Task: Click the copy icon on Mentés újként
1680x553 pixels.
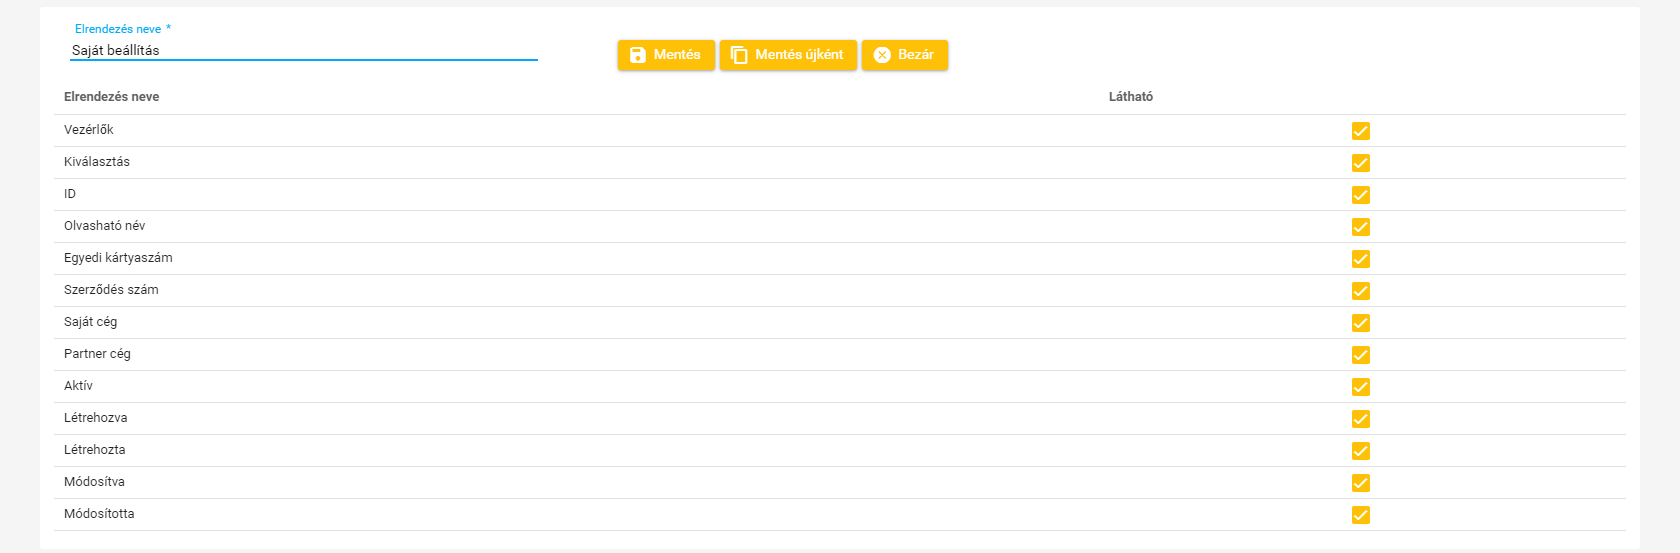Action: pyautogui.click(x=739, y=55)
